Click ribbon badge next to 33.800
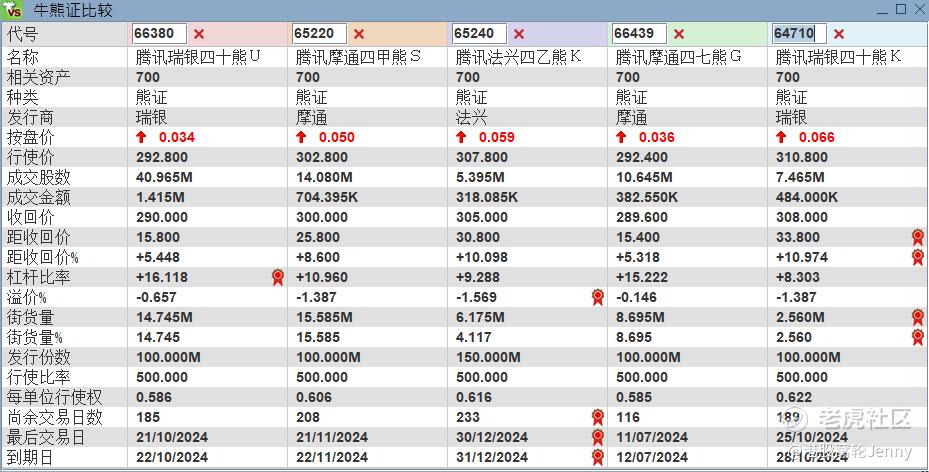 [x=918, y=237]
